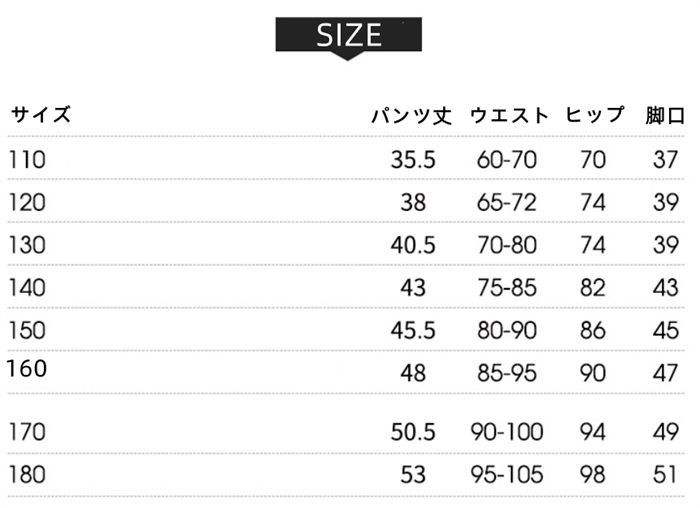Select the size 130 row label
This screenshot has height=508, width=700.
[28, 244]
